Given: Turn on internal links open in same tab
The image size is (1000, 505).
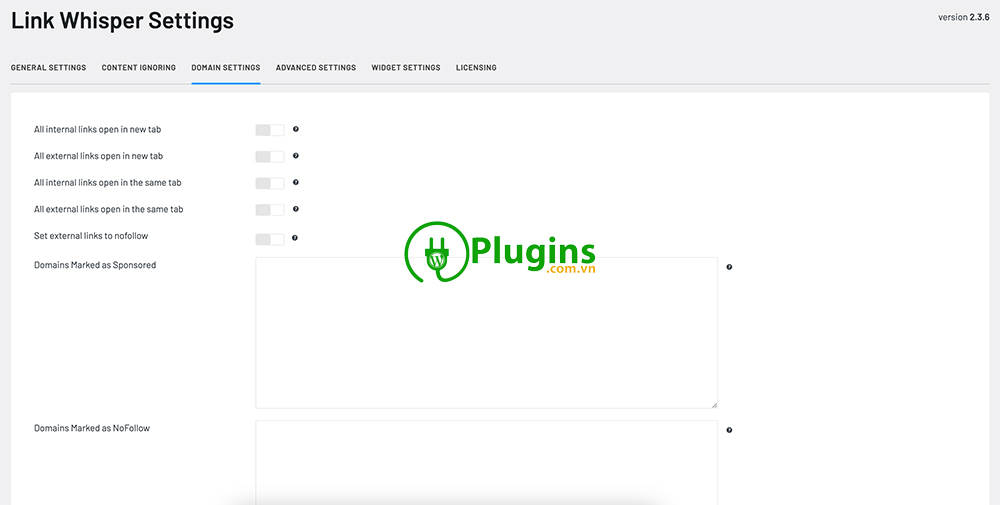Looking at the screenshot, I should coord(270,183).
